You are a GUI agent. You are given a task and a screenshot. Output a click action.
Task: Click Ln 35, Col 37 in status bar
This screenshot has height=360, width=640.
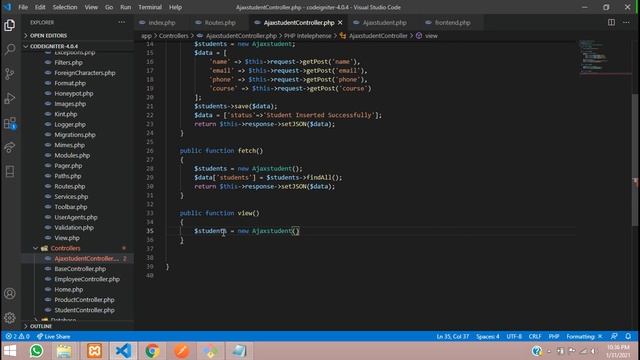[x=453, y=336]
